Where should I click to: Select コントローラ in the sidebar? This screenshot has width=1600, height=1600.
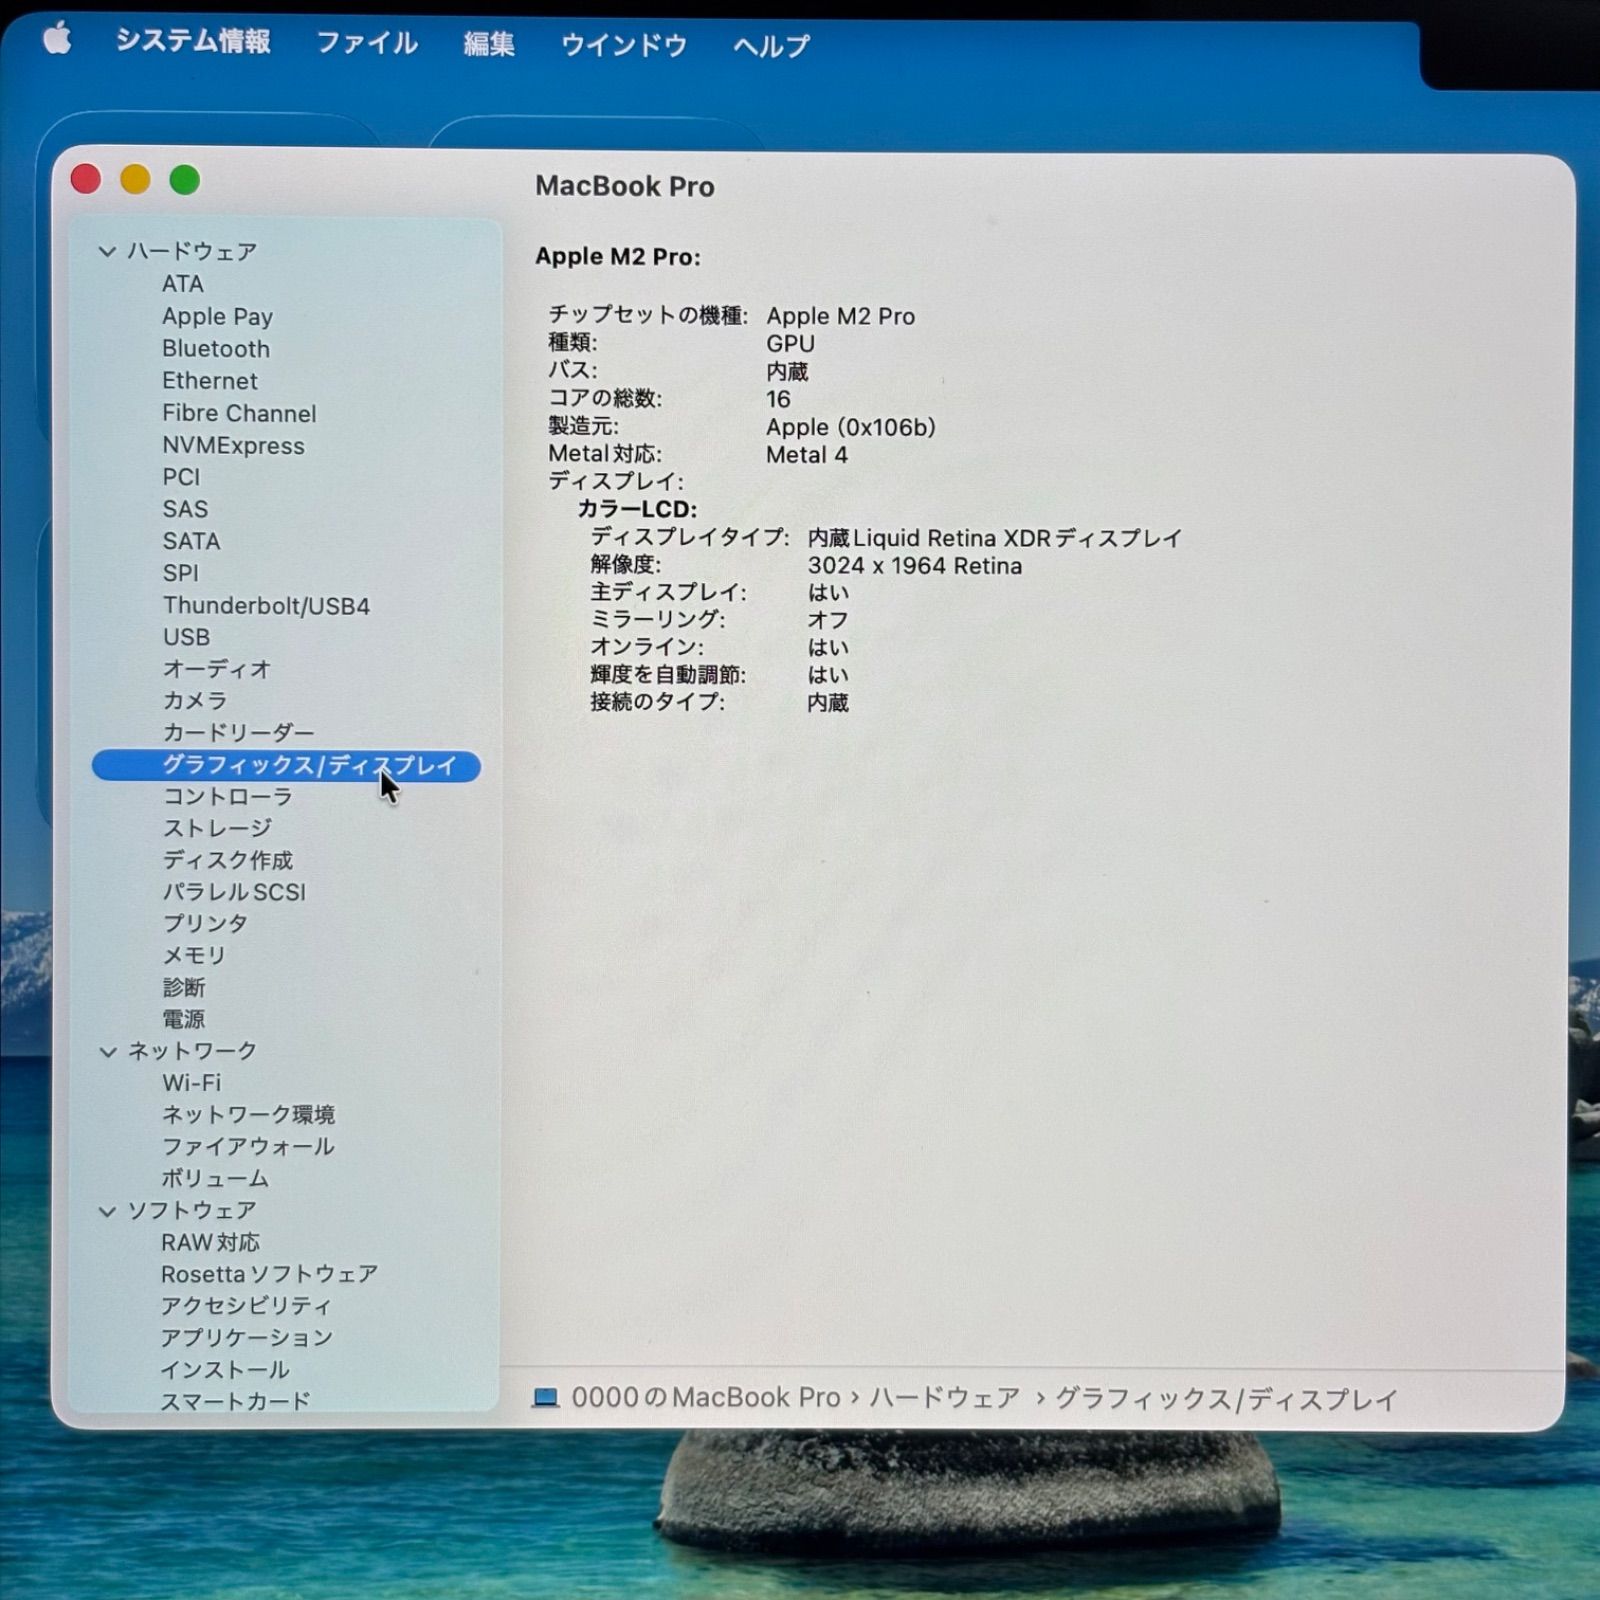[x=228, y=797]
